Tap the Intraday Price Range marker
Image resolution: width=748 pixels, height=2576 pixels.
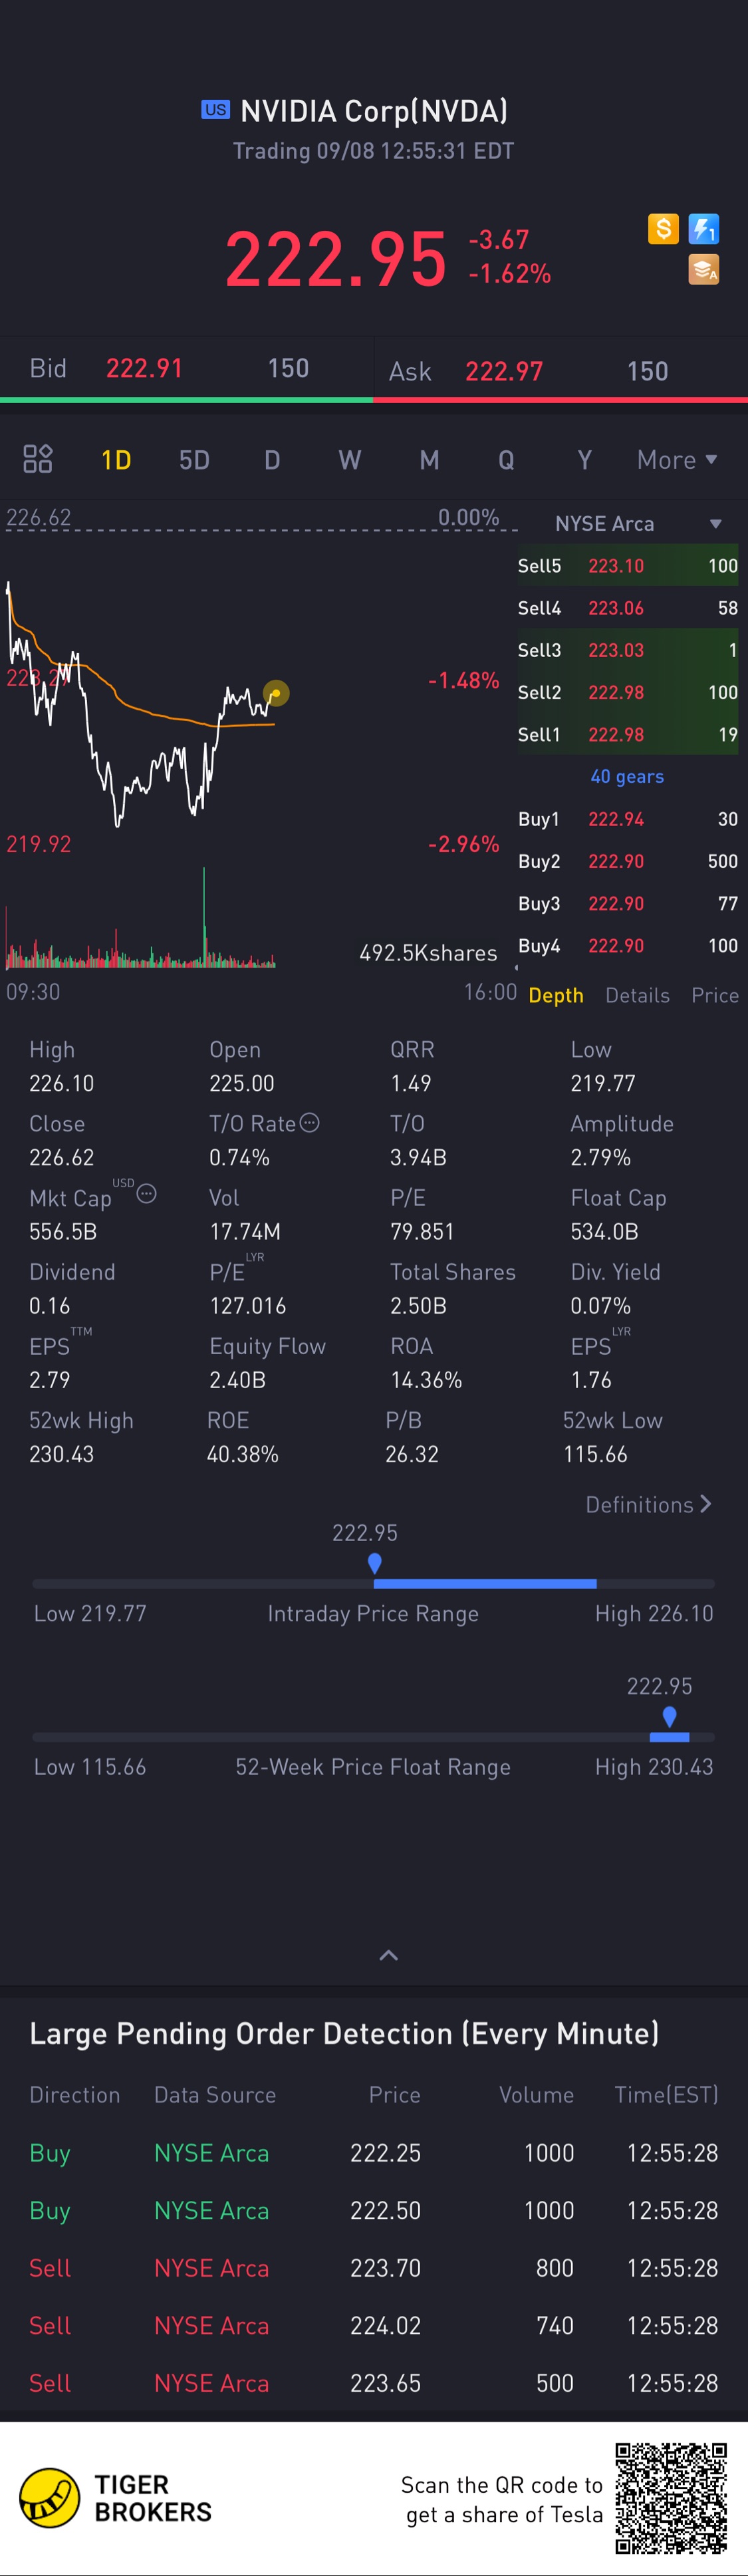[x=374, y=1562]
